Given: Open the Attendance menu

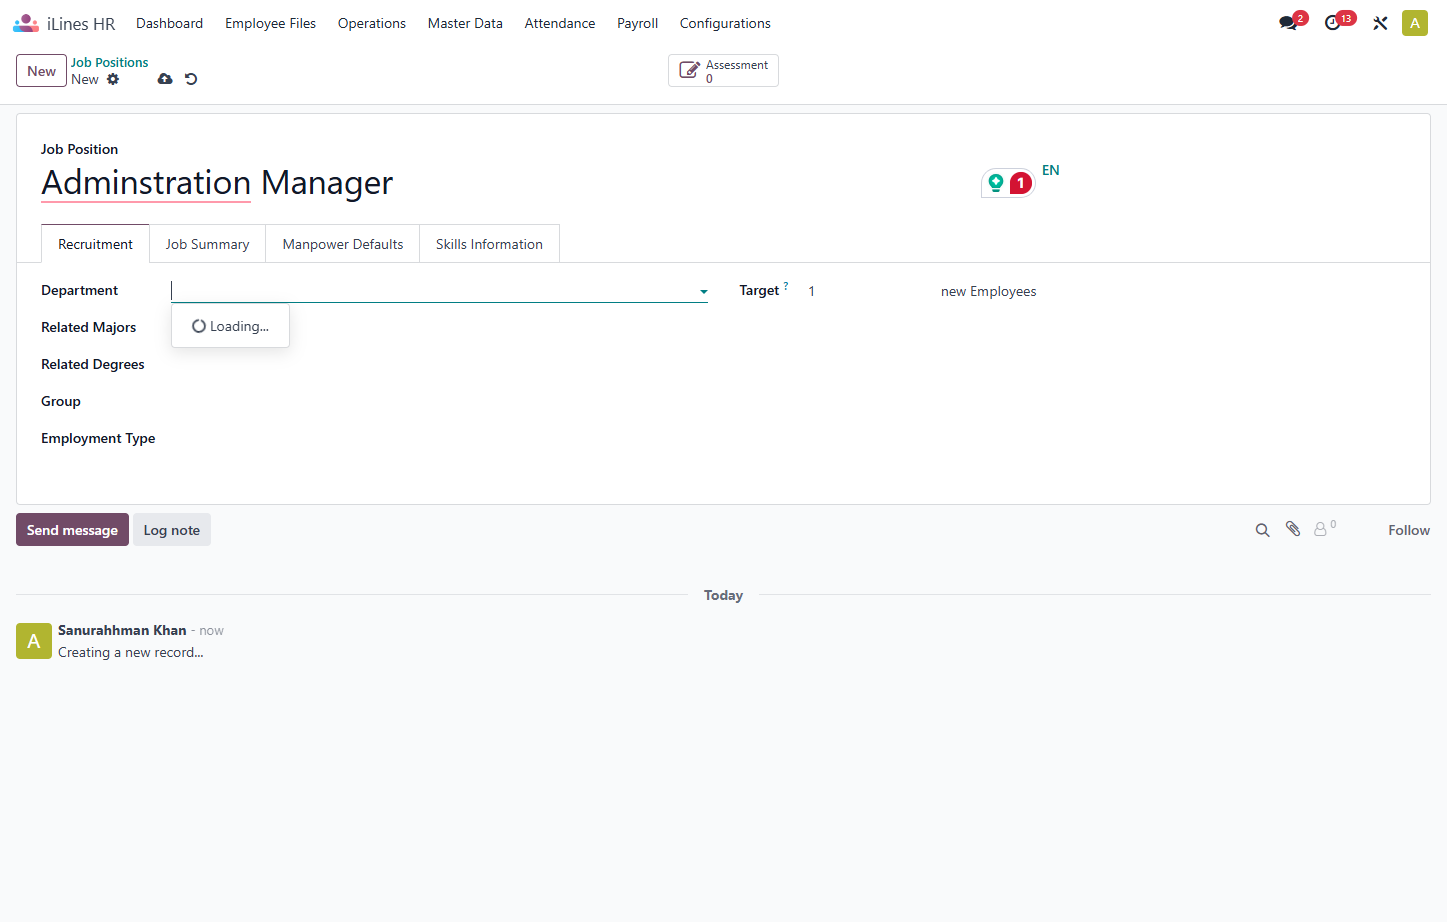Looking at the screenshot, I should pyautogui.click(x=560, y=23).
